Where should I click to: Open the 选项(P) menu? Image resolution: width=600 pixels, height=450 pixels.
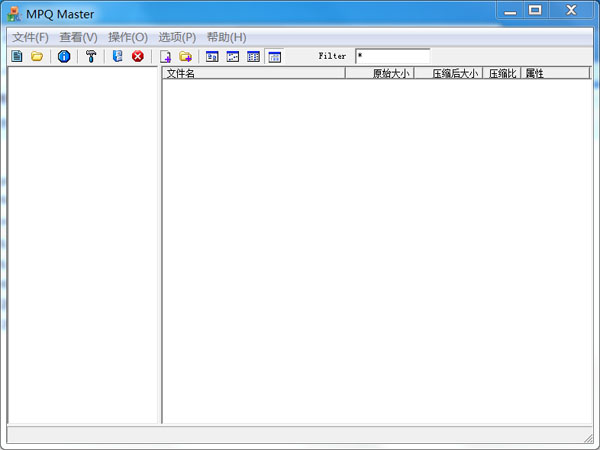click(177, 37)
